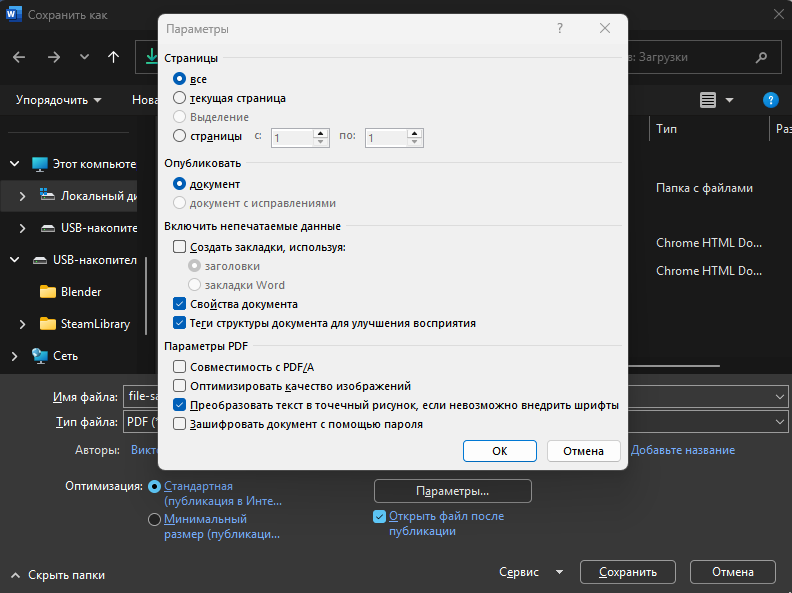
Task: Uncheck 'Теги структуры документа' checkbox
Action: point(179,323)
